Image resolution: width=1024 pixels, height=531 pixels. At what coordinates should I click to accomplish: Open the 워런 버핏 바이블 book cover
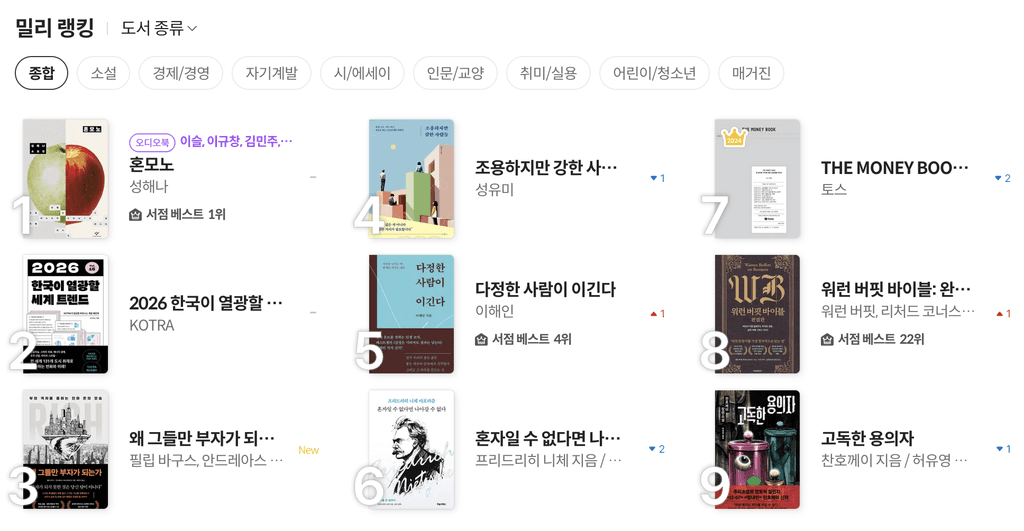point(757,314)
